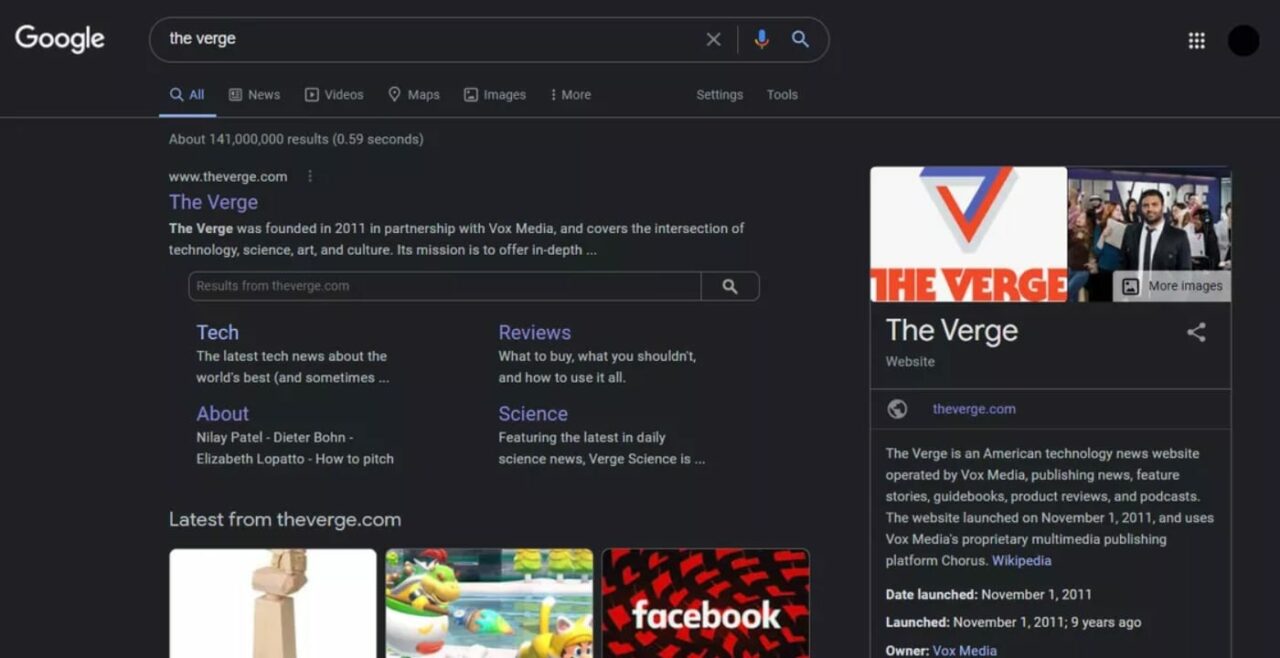Open the account profile avatar
The image size is (1280, 658).
click(1243, 40)
